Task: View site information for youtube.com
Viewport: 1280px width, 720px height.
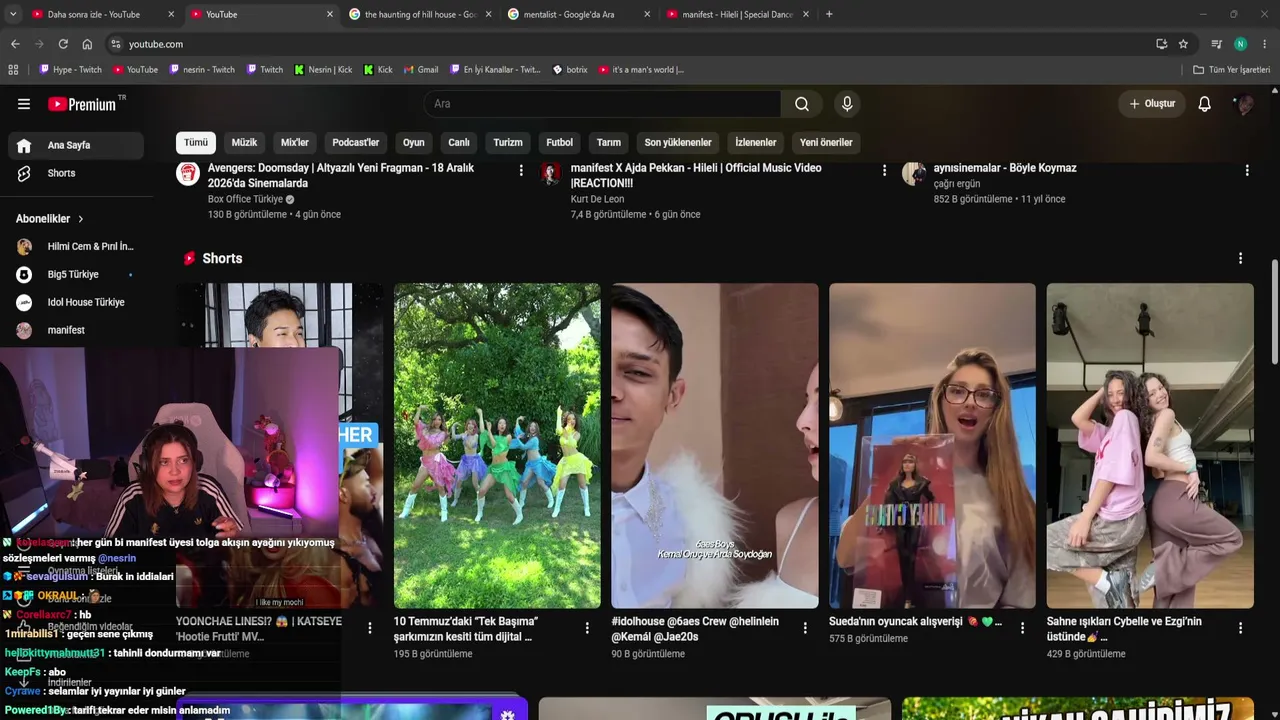Action: (x=116, y=44)
